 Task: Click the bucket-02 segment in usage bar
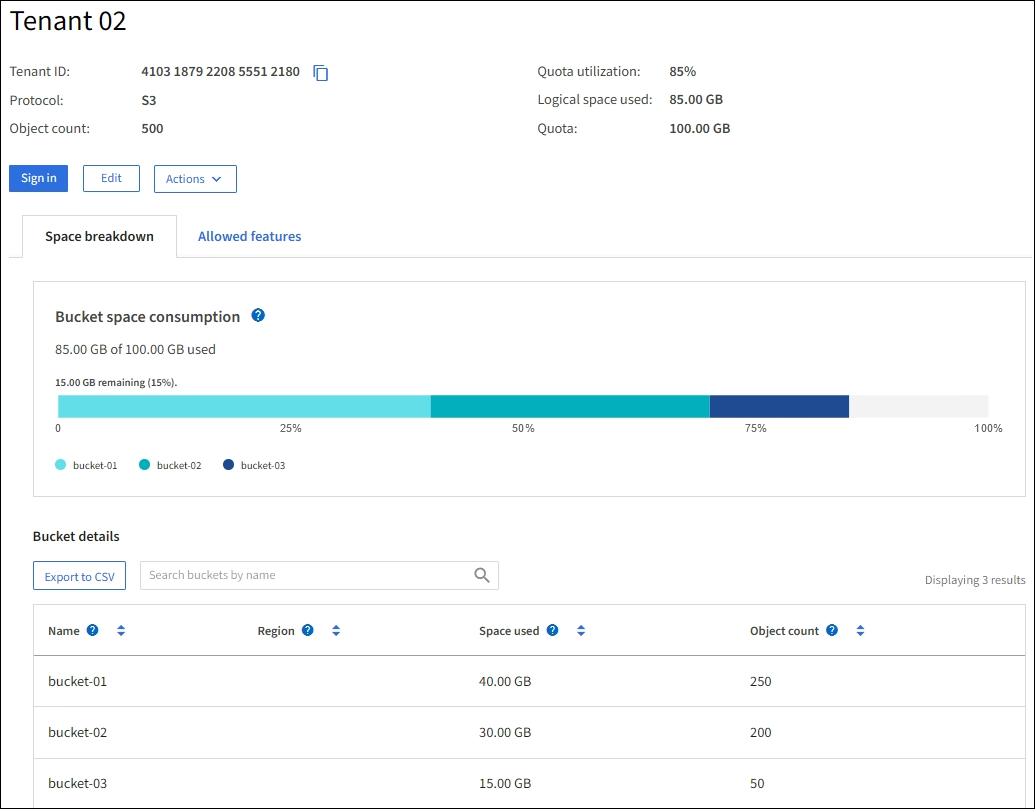569,406
